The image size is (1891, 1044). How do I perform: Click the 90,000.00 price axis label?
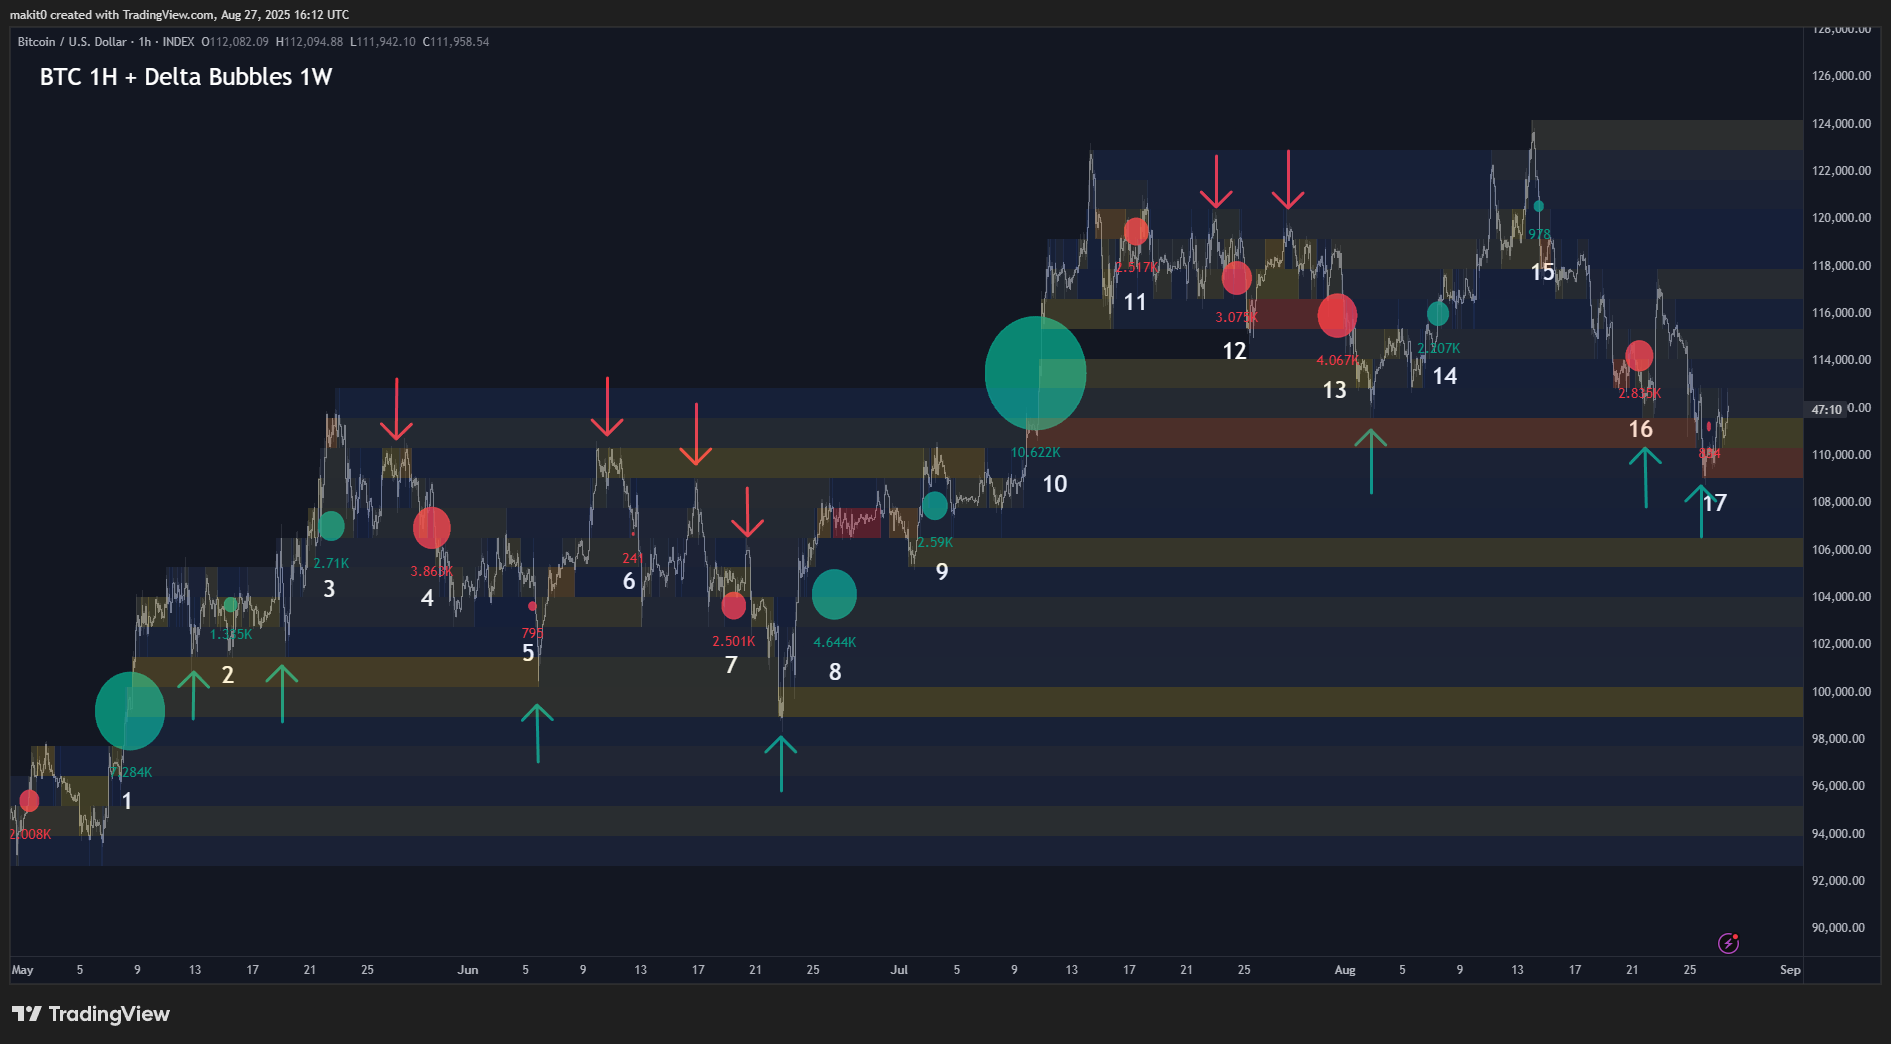pyautogui.click(x=1838, y=928)
